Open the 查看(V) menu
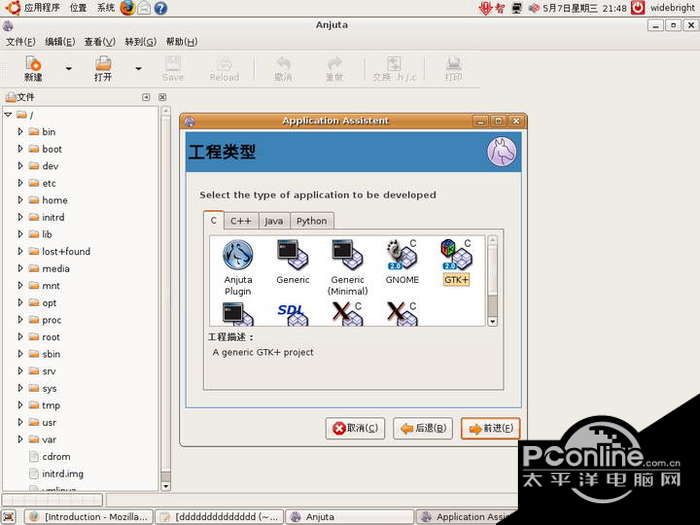The image size is (700, 525). tap(100, 42)
